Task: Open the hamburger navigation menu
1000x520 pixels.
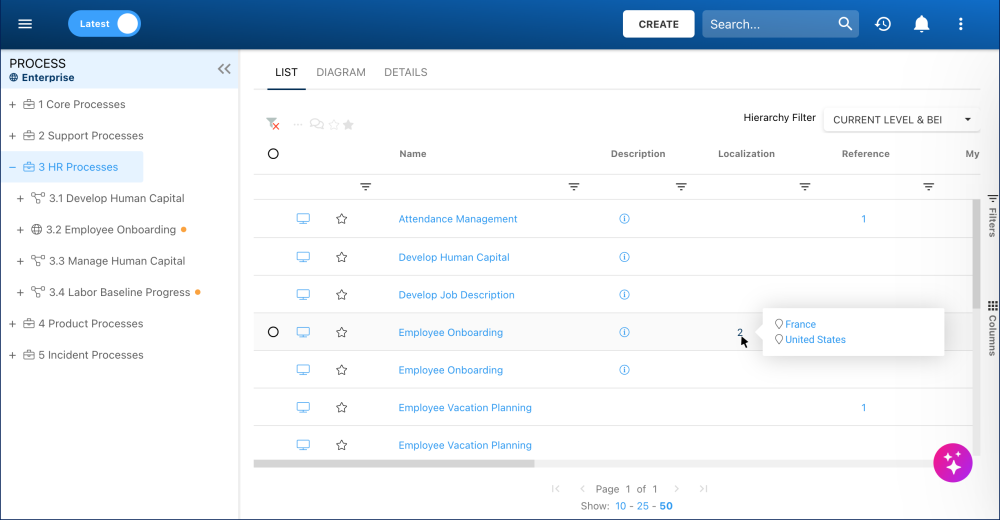Action: pyautogui.click(x=25, y=24)
